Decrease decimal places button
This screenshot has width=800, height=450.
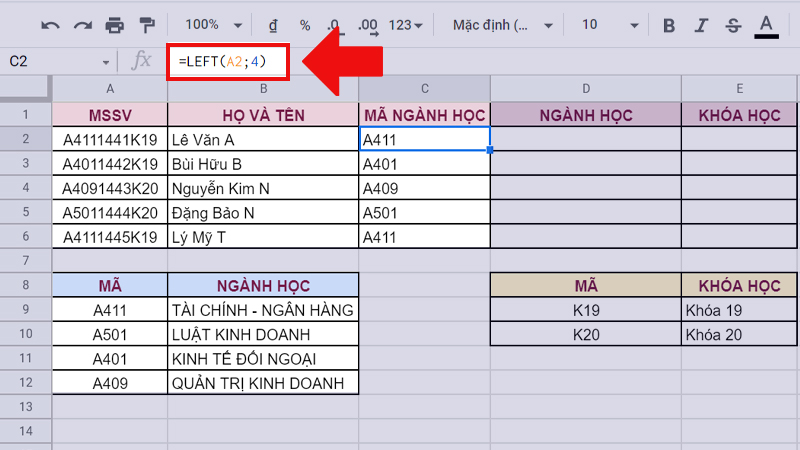point(336,24)
